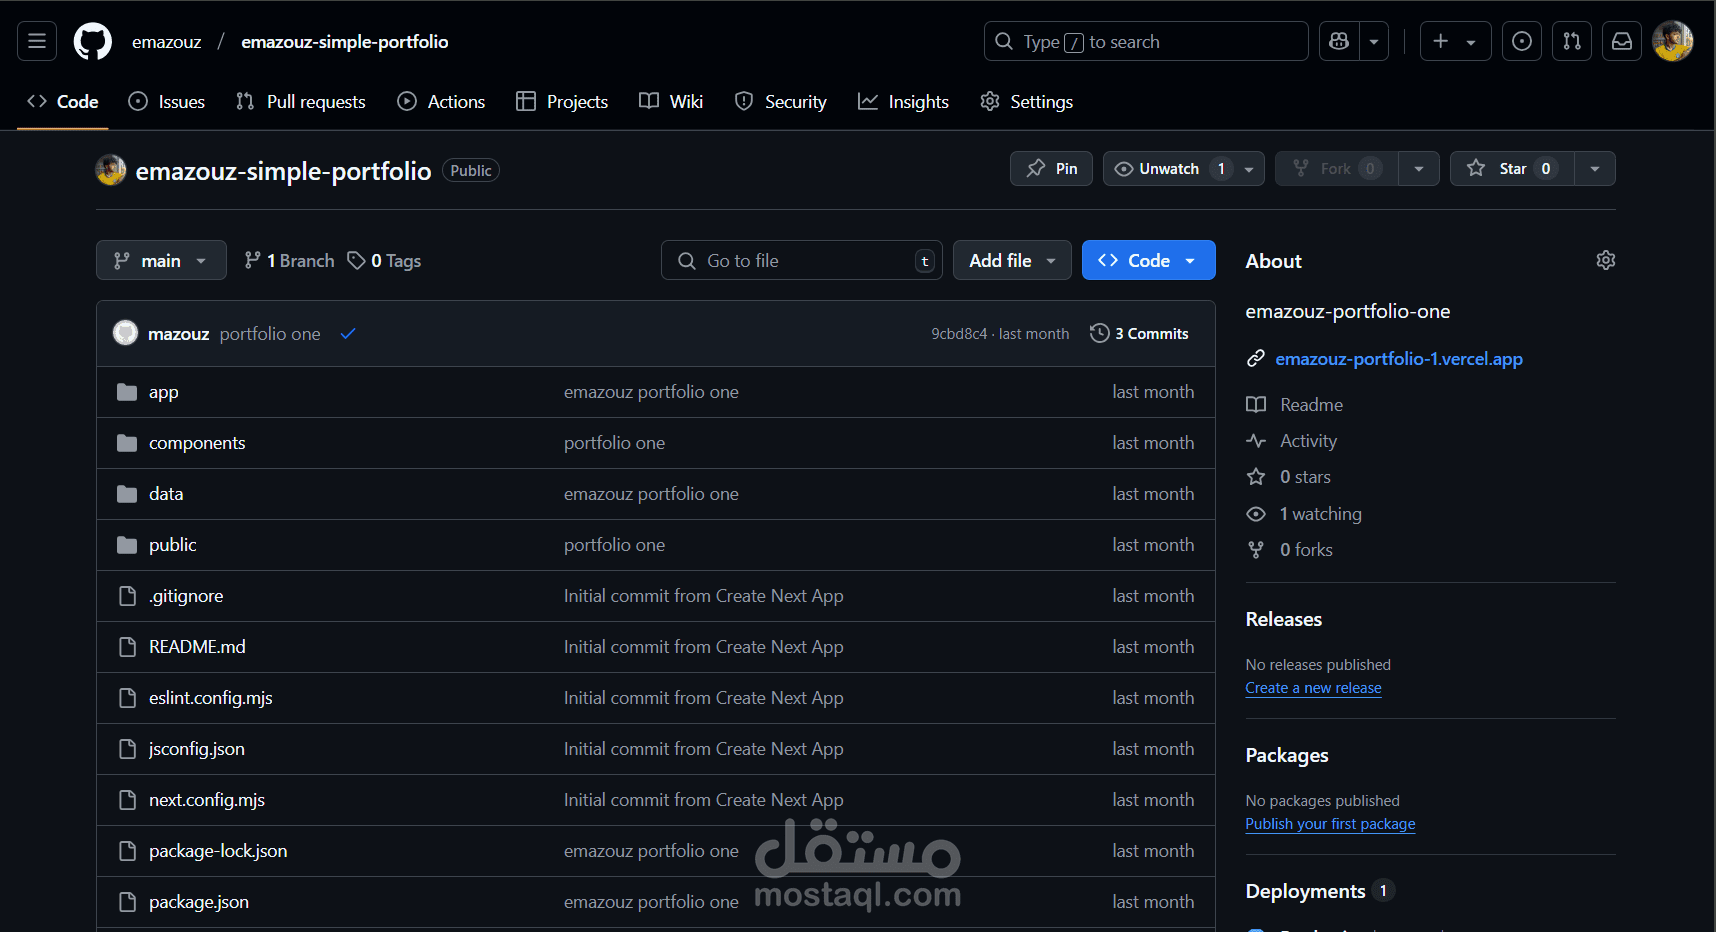Switch to the Code tab
This screenshot has width=1716, height=932.
63,102
